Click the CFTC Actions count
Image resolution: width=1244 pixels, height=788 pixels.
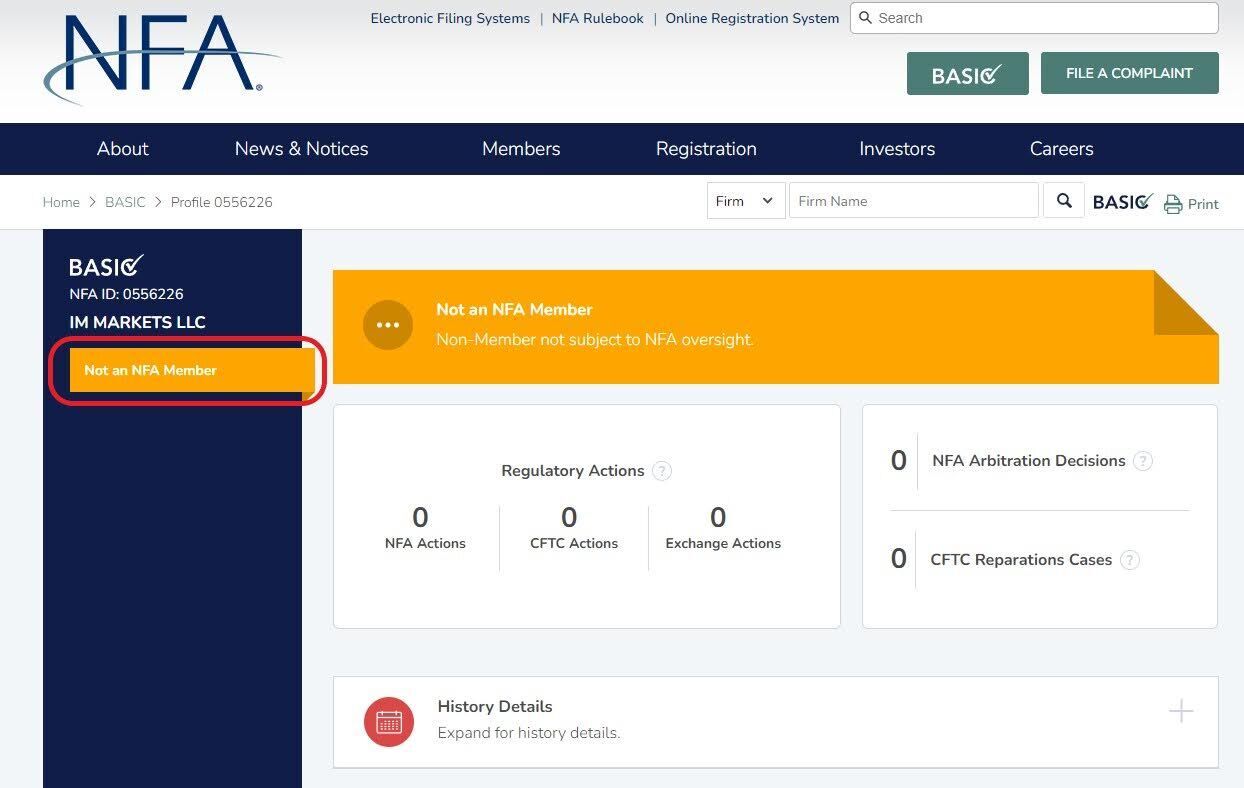[569, 518]
